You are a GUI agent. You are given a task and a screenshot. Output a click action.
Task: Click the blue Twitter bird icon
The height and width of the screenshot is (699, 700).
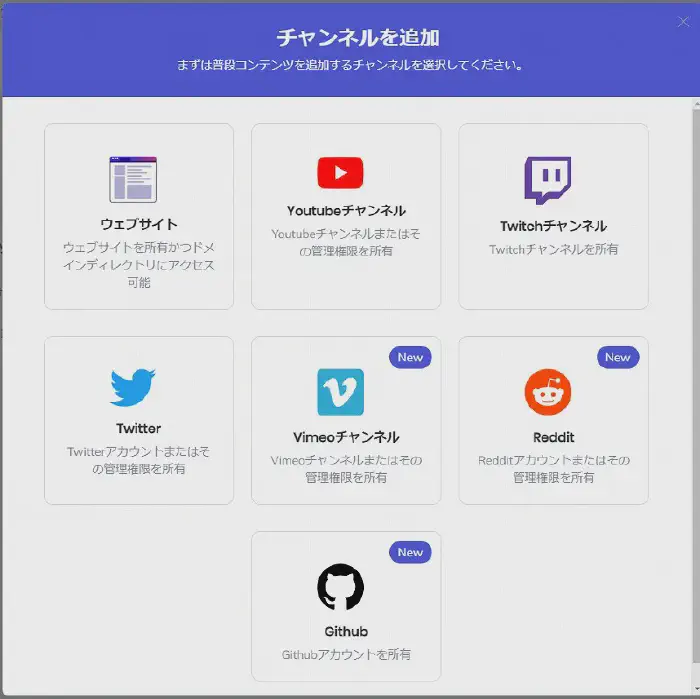[x=133, y=387]
